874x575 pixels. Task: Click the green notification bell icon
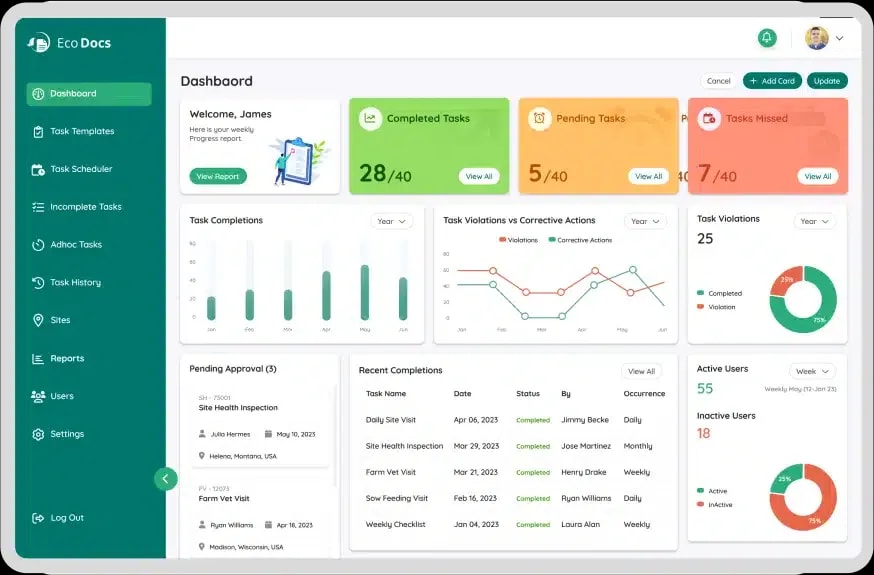767,38
